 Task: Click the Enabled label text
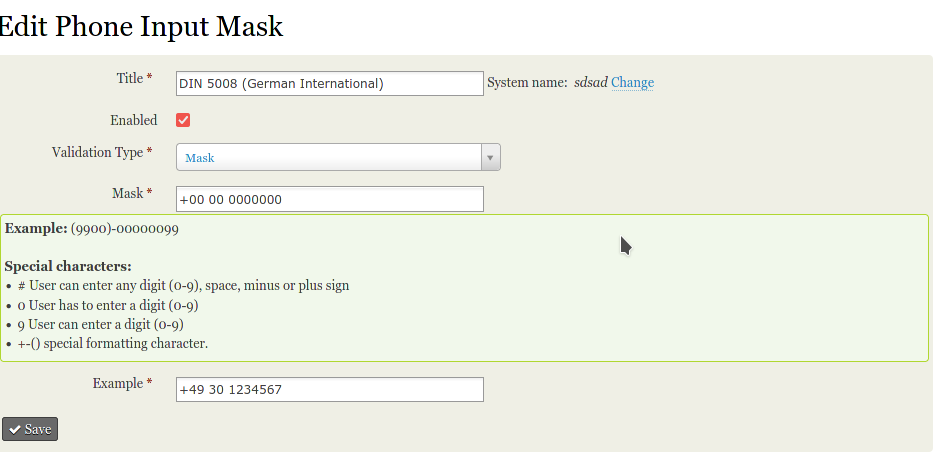pos(133,120)
